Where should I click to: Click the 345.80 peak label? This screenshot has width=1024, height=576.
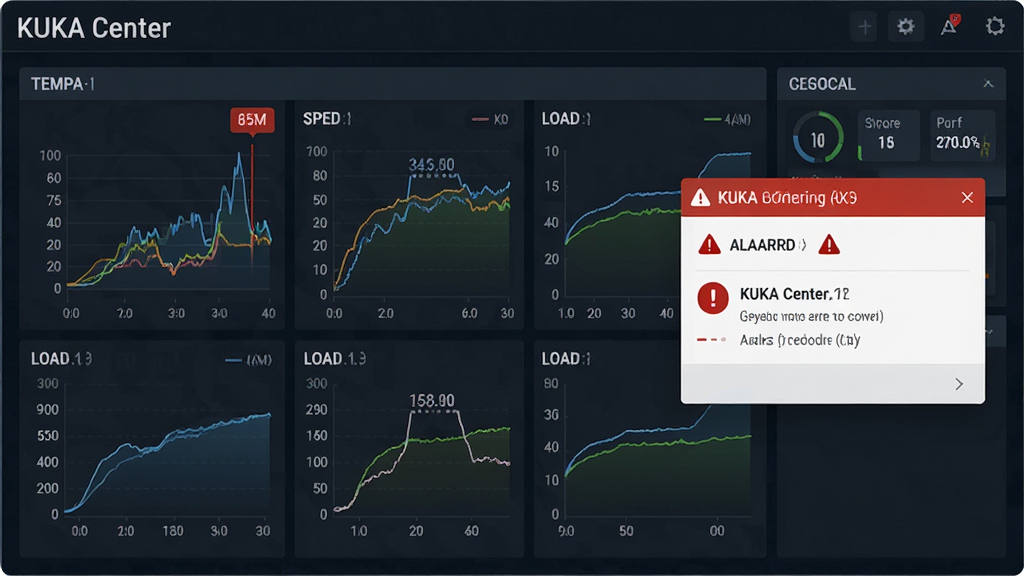(x=431, y=165)
